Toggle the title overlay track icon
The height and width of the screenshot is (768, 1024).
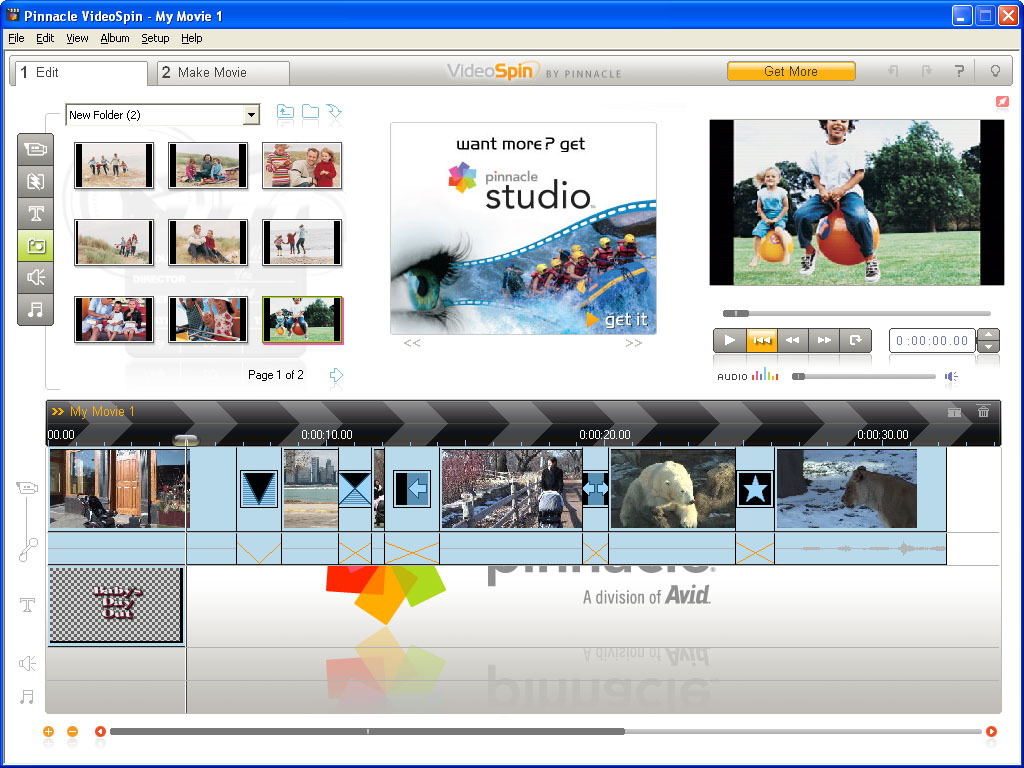click(27, 605)
